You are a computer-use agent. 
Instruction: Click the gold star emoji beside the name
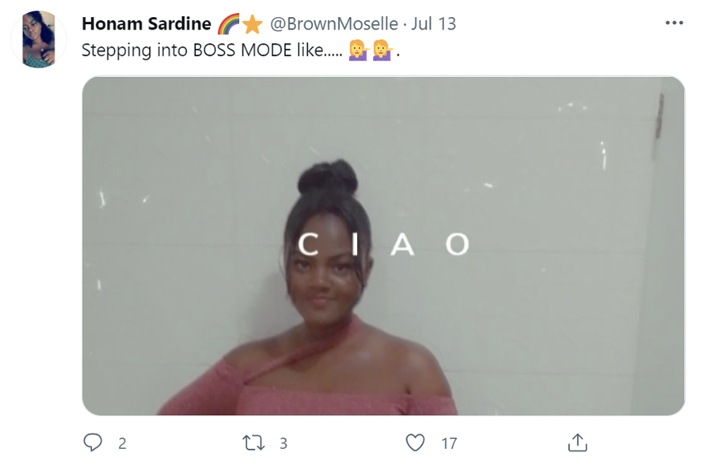coord(253,24)
